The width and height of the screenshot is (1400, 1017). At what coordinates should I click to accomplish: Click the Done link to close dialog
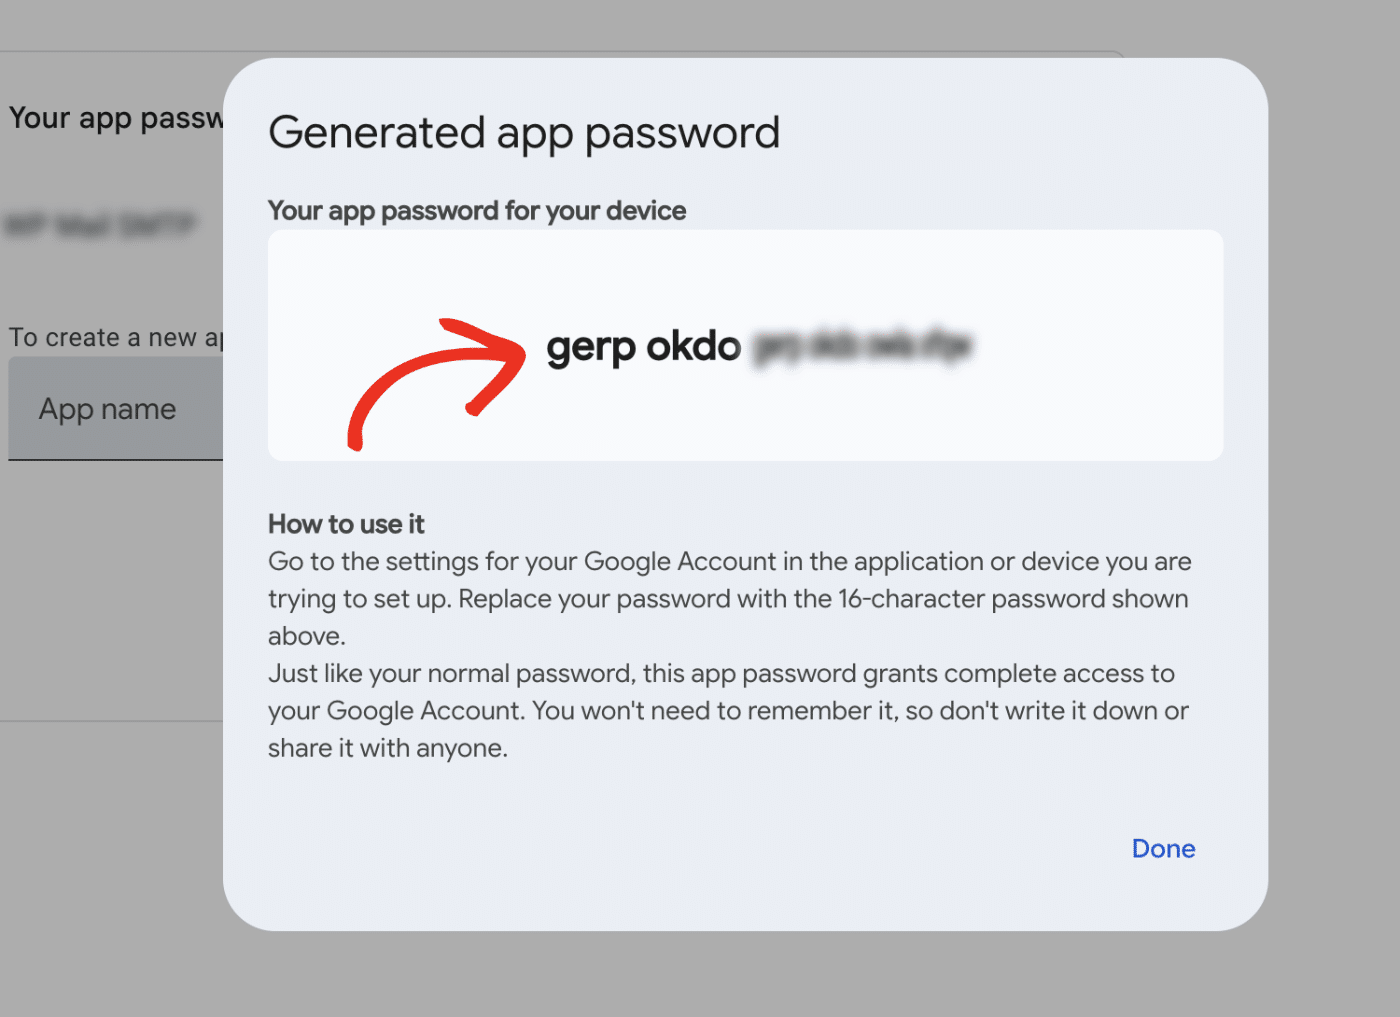[1162, 848]
